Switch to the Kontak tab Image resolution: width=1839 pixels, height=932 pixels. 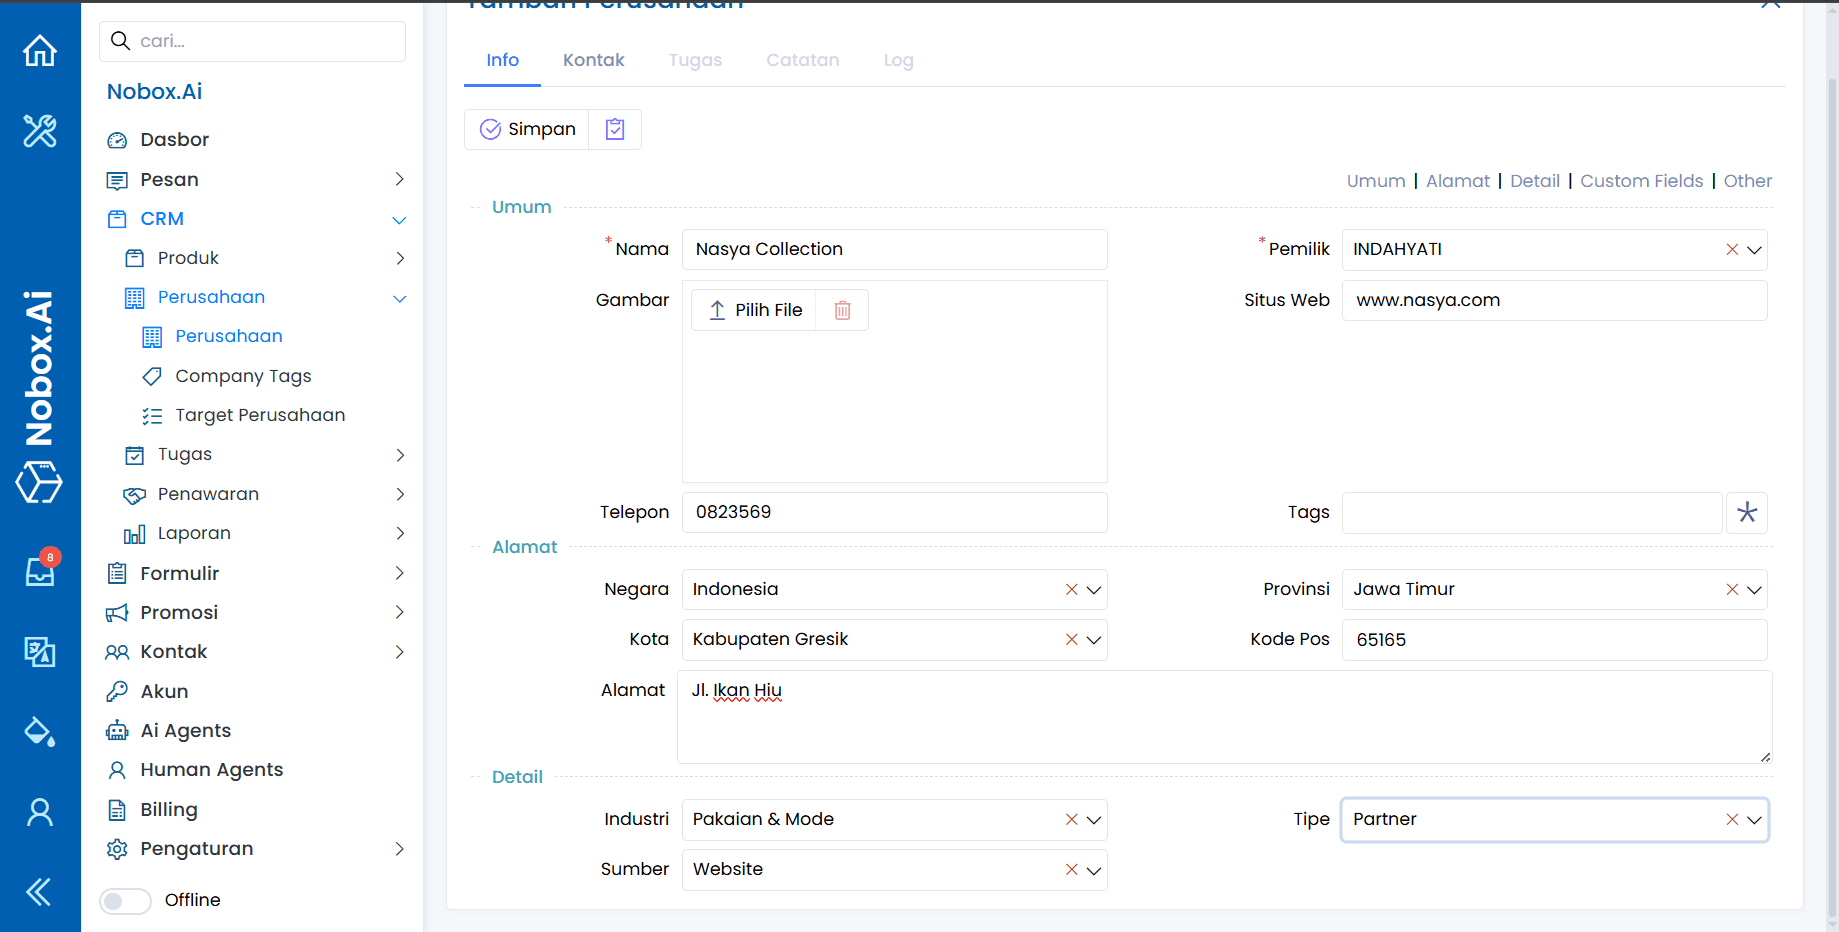click(x=593, y=60)
